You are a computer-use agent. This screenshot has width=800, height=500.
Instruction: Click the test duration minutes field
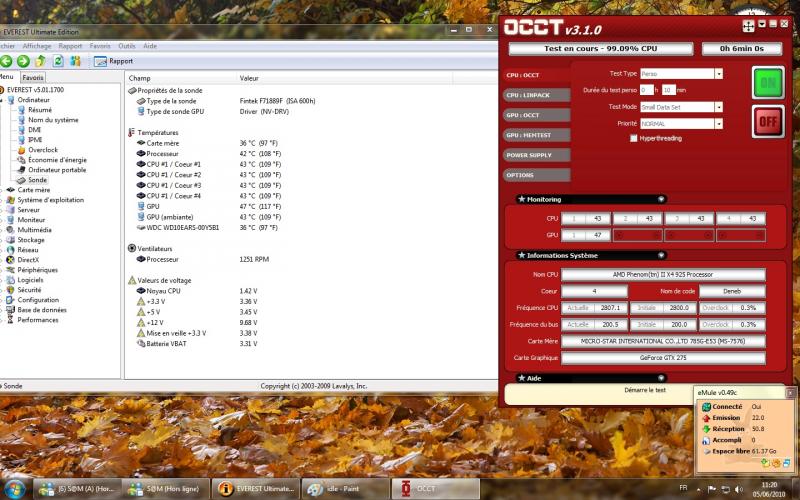click(668, 90)
